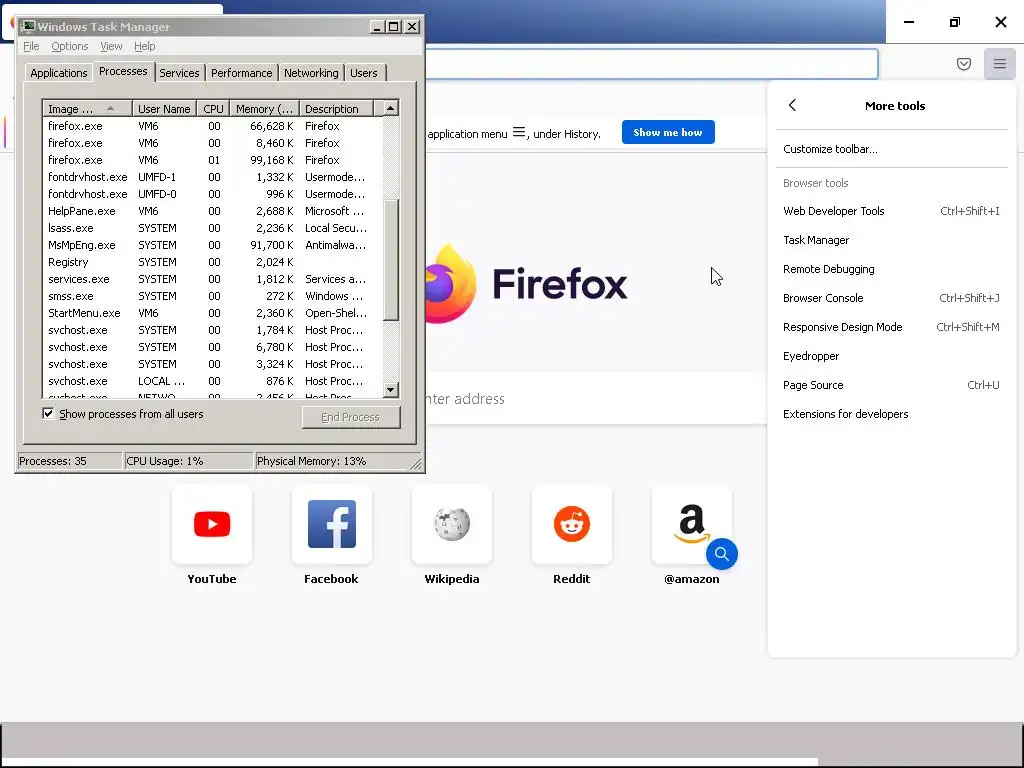Open the View menu in Task Manager
1024x768 pixels.
111,46
